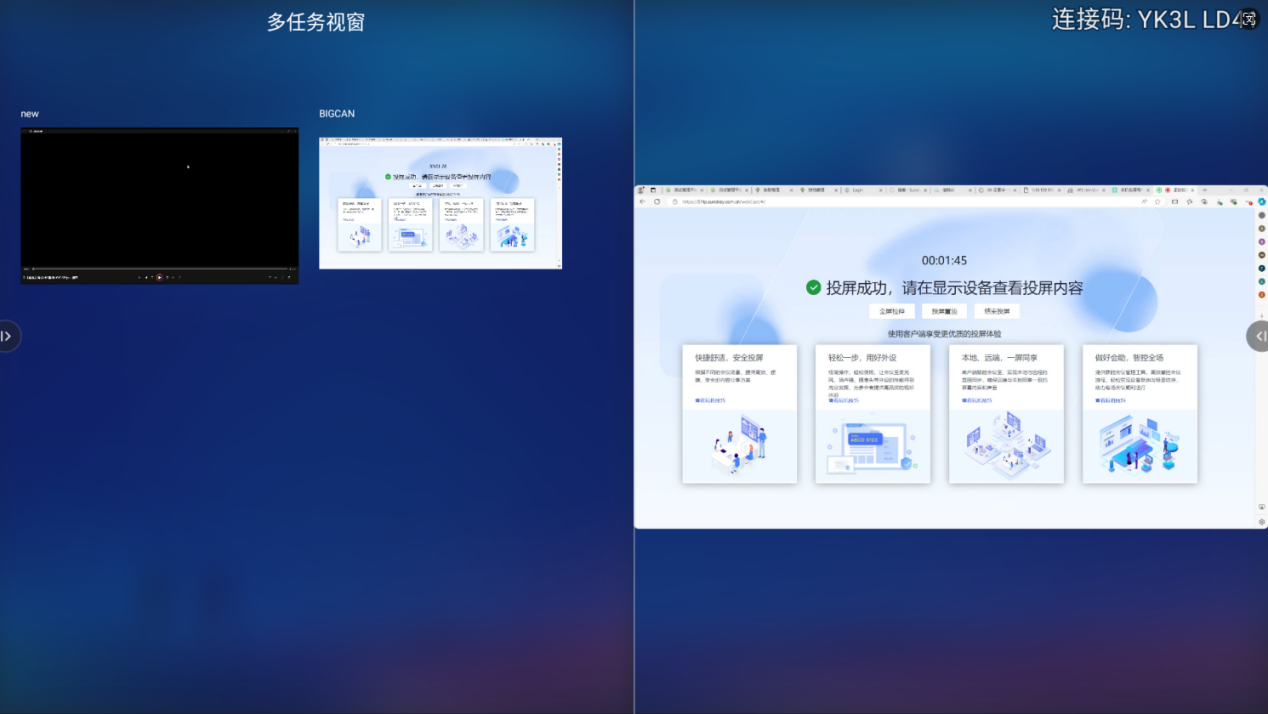The height and width of the screenshot is (714, 1268).
Task: Click the 全屏投屏 button
Action: tap(891, 311)
